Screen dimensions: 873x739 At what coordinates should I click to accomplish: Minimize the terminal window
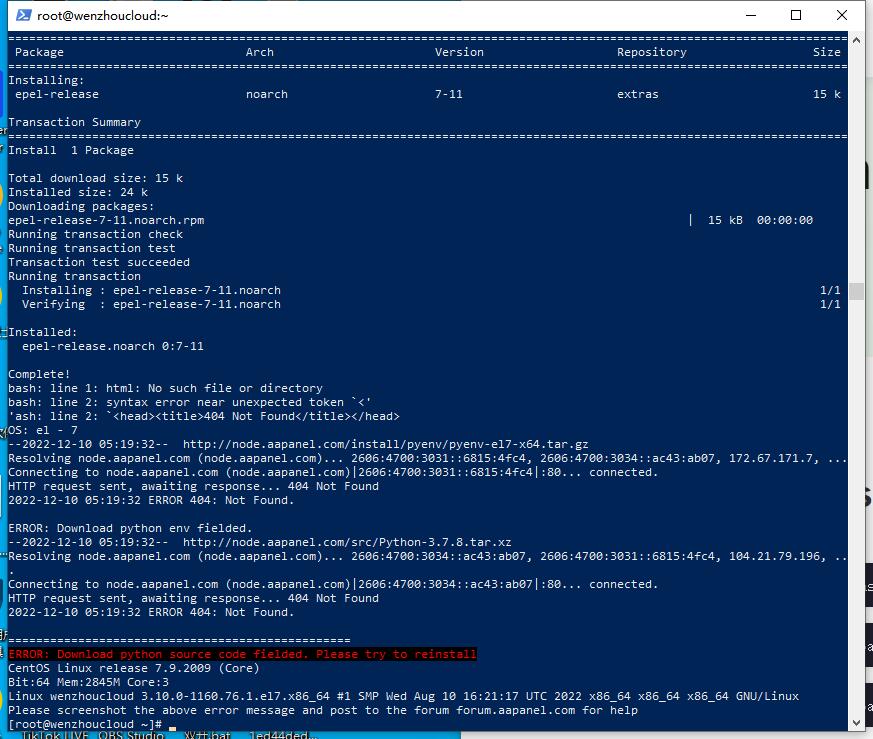tap(751, 16)
